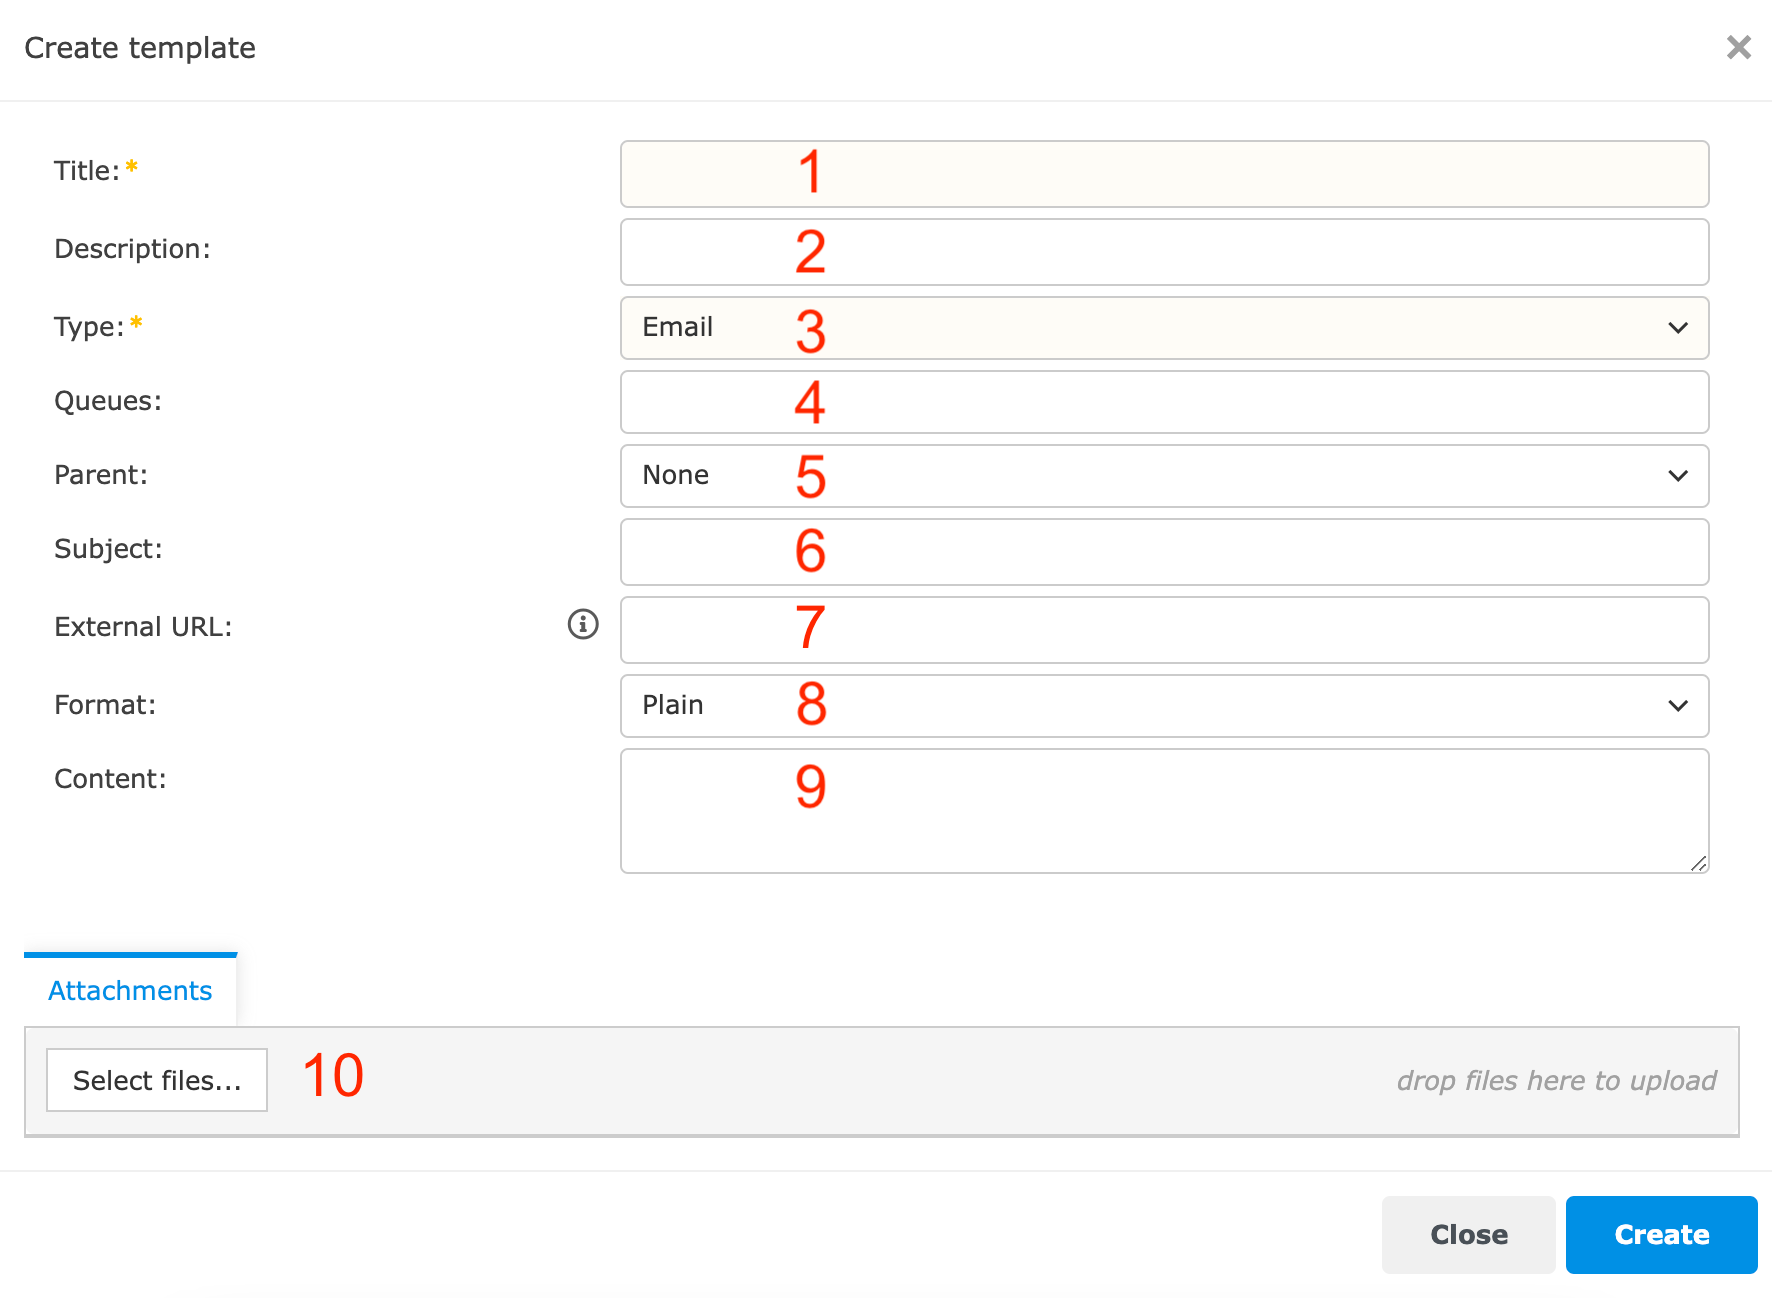Click the "Create template" dialog heading
Viewport: 1772px width, 1298px height.
click(x=140, y=48)
